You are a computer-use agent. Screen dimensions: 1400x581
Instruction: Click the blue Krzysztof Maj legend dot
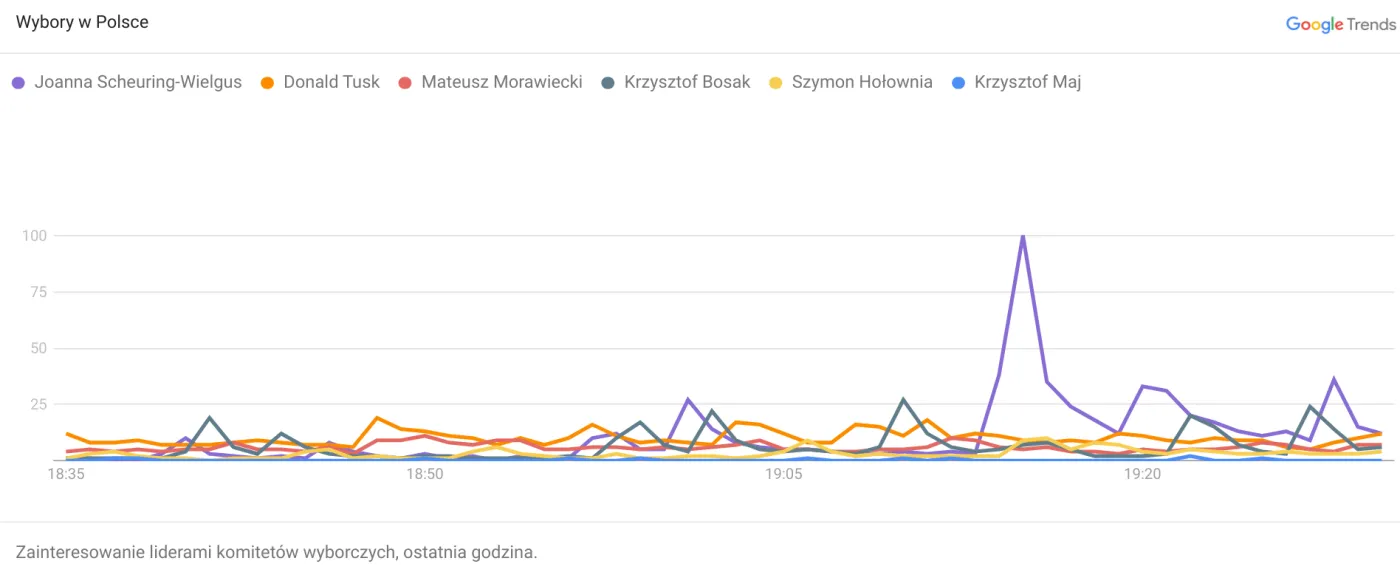point(958,83)
